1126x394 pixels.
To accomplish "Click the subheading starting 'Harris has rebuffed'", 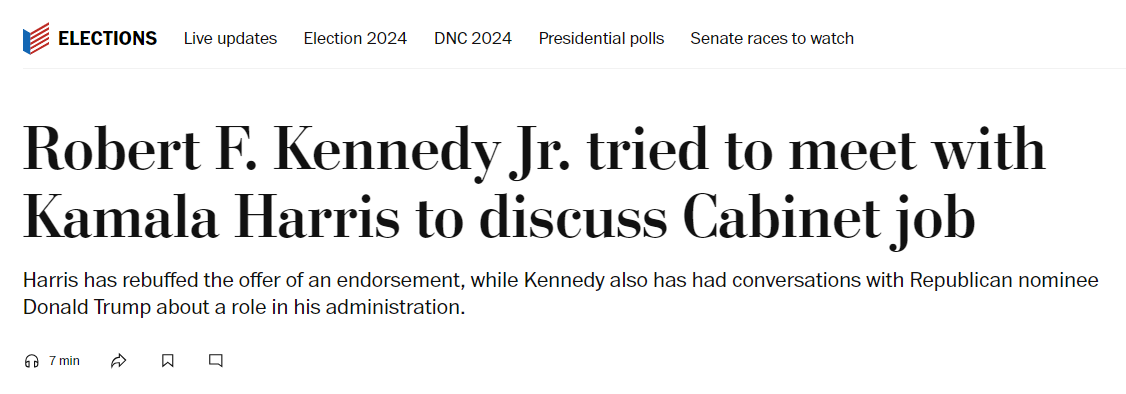I will click(x=561, y=280).
